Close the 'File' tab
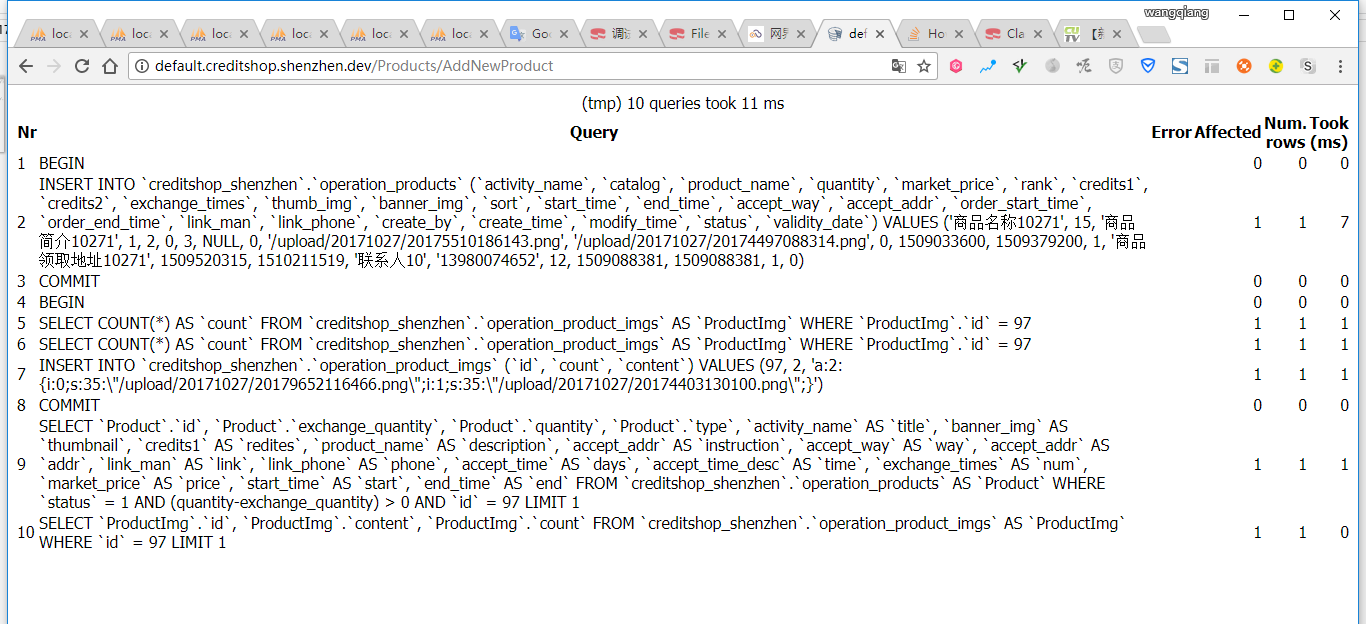Viewport: 1366px width, 624px height. [723, 34]
